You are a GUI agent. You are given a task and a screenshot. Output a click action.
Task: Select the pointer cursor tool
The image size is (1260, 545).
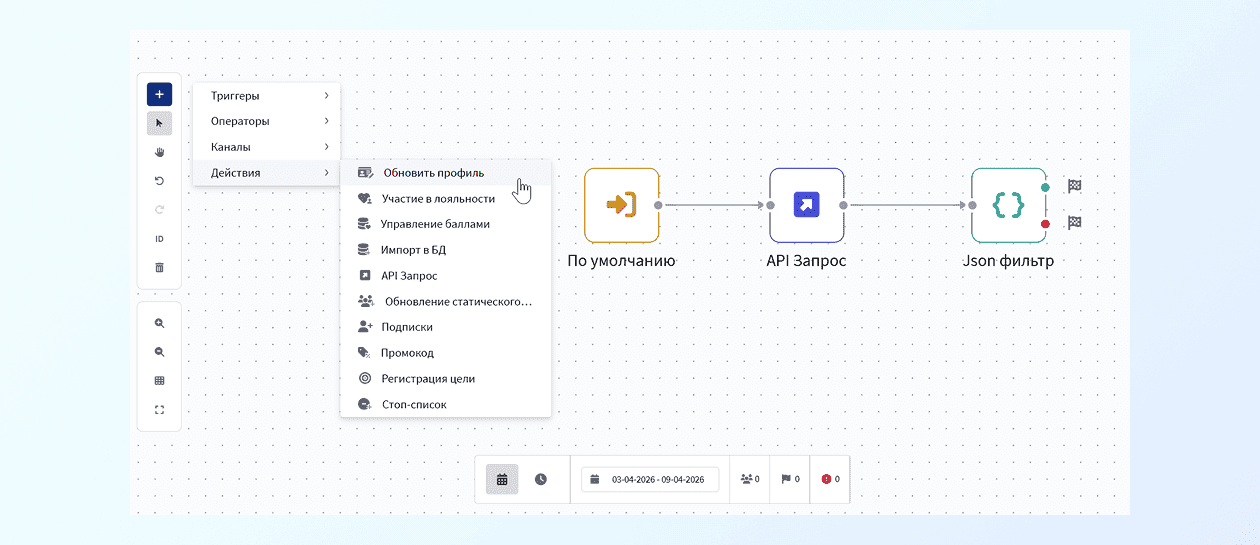(x=159, y=123)
